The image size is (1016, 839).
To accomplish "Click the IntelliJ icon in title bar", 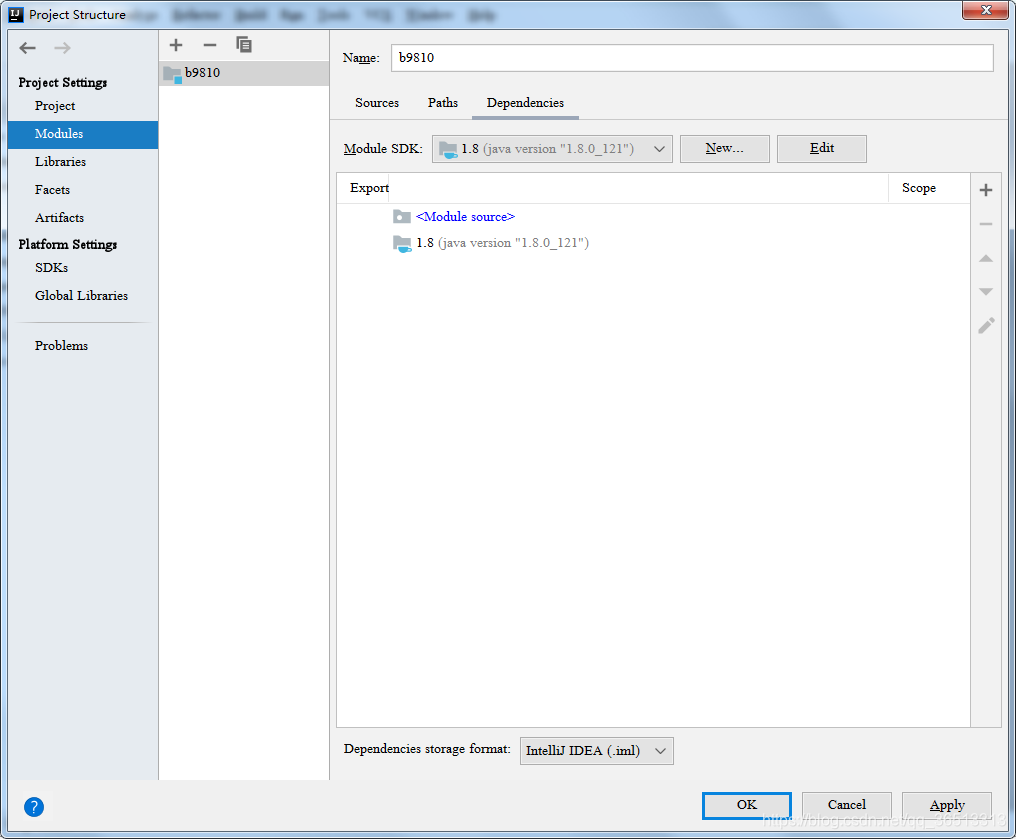I will click(x=16, y=14).
